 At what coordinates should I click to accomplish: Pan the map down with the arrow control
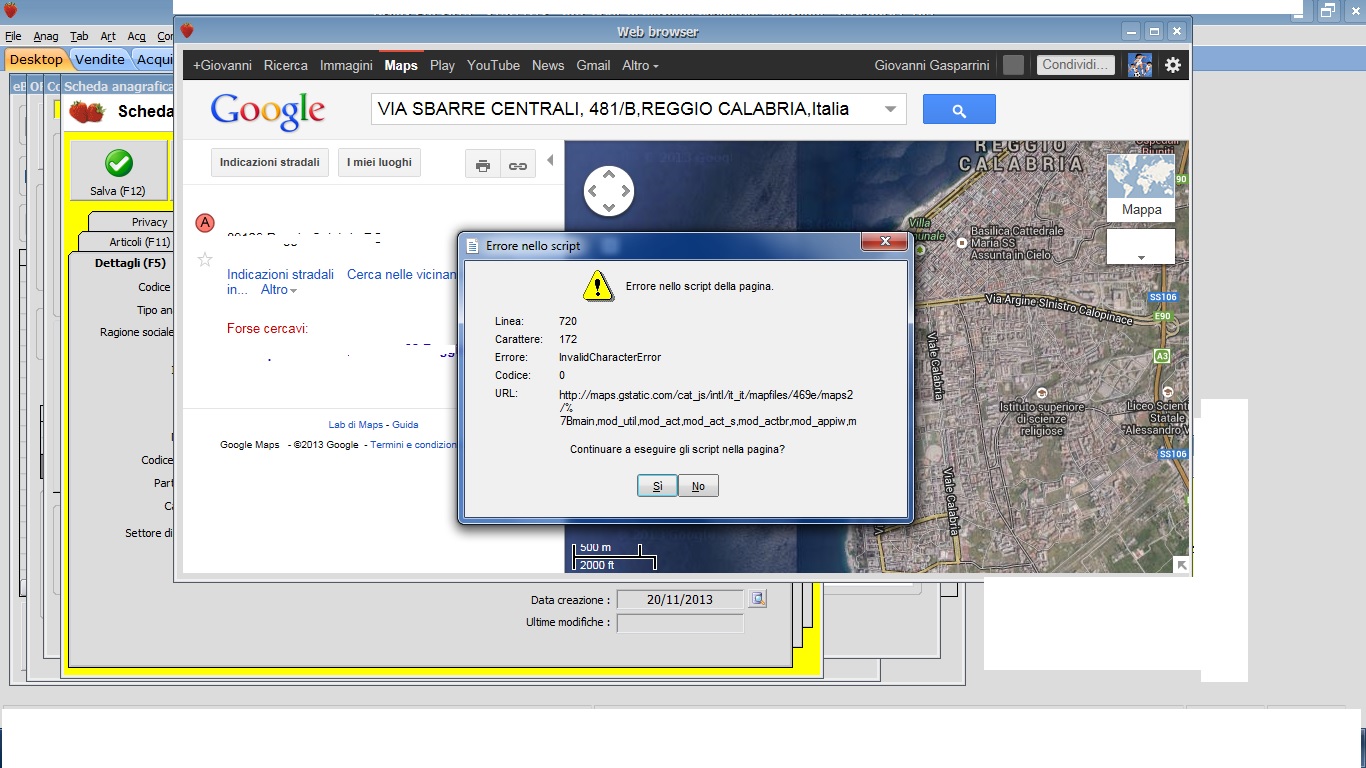pyautogui.click(x=608, y=207)
